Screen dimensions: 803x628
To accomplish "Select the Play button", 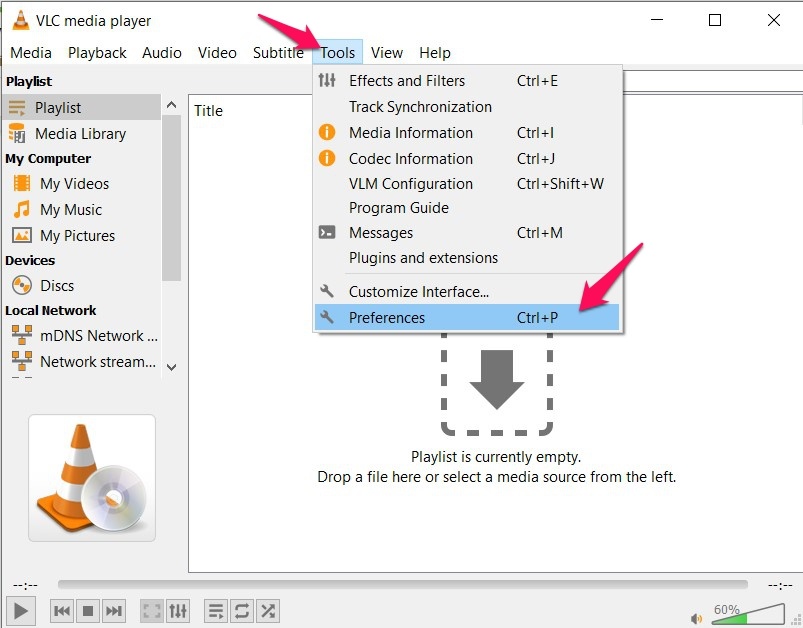I will [x=21, y=610].
